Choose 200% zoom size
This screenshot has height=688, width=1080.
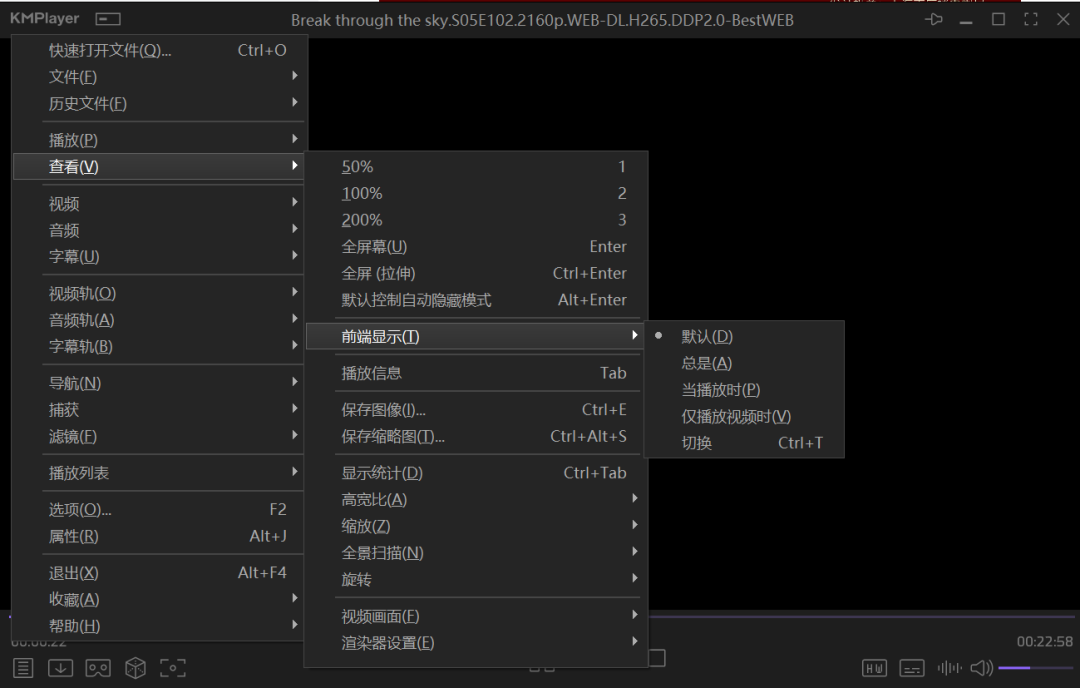click(x=476, y=220)
